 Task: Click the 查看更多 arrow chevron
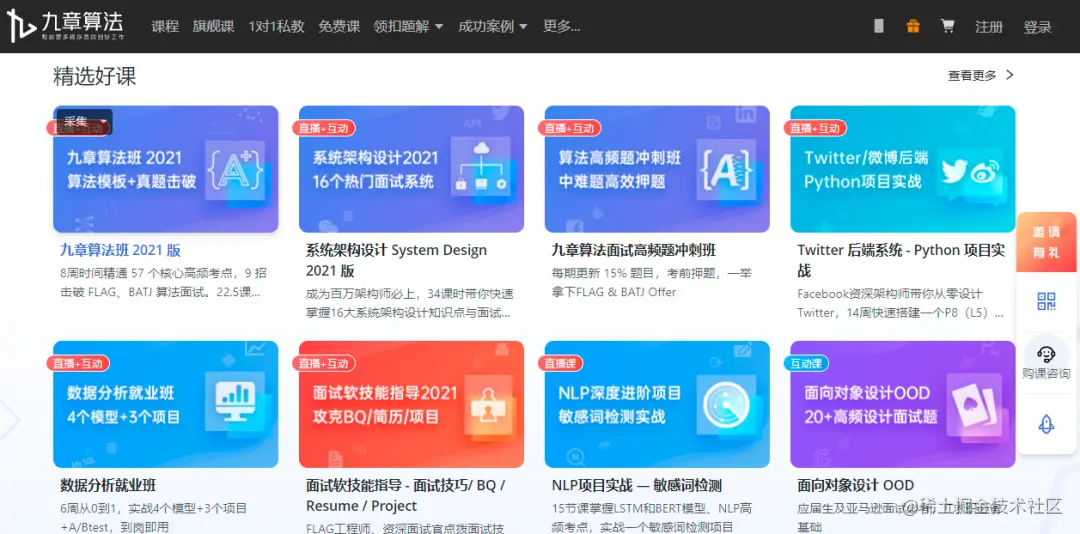[1010, 75]
